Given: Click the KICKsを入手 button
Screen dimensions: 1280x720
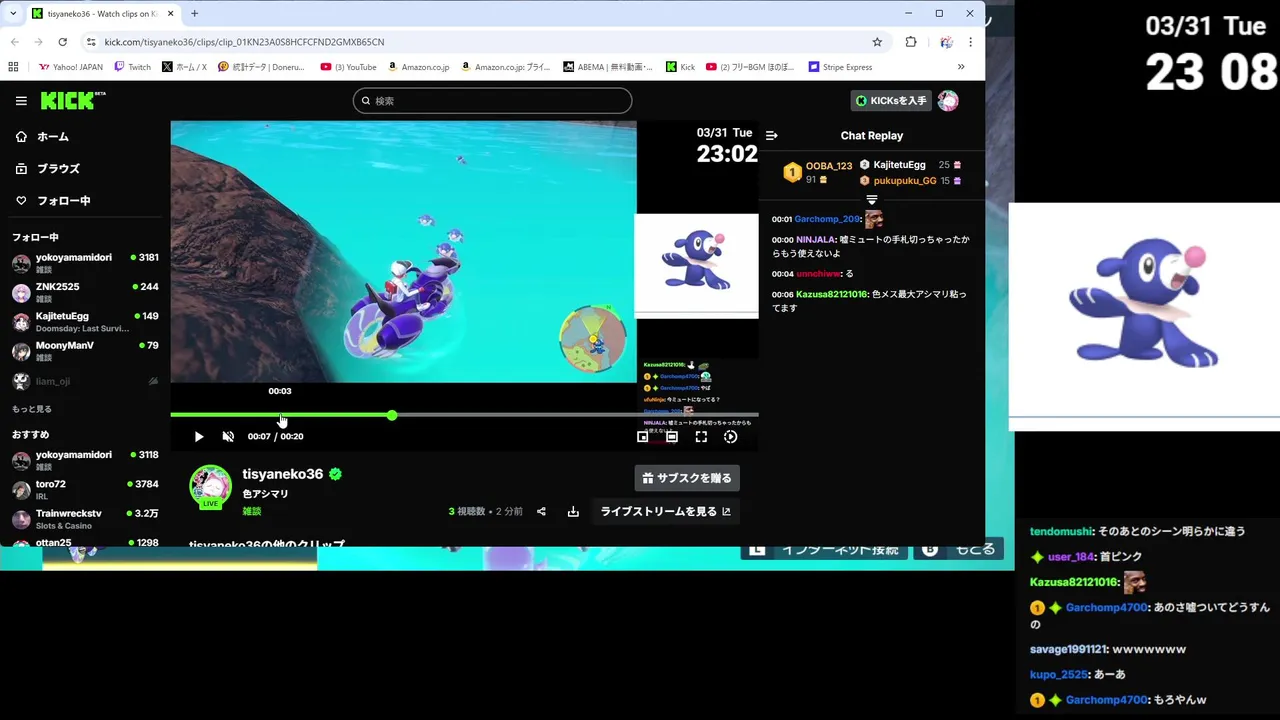Looking at the screenshot, I should [x=892, y=101].
